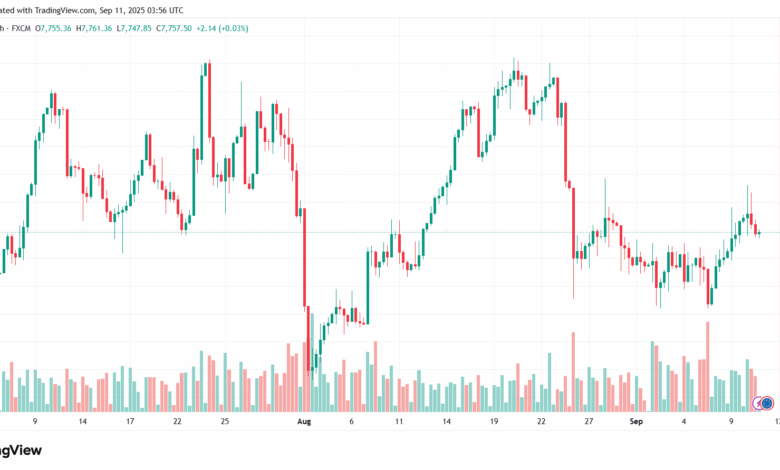The image size is (780, 470).
Task: Select the open price value 7,755.36
Action: coord(57,28)
